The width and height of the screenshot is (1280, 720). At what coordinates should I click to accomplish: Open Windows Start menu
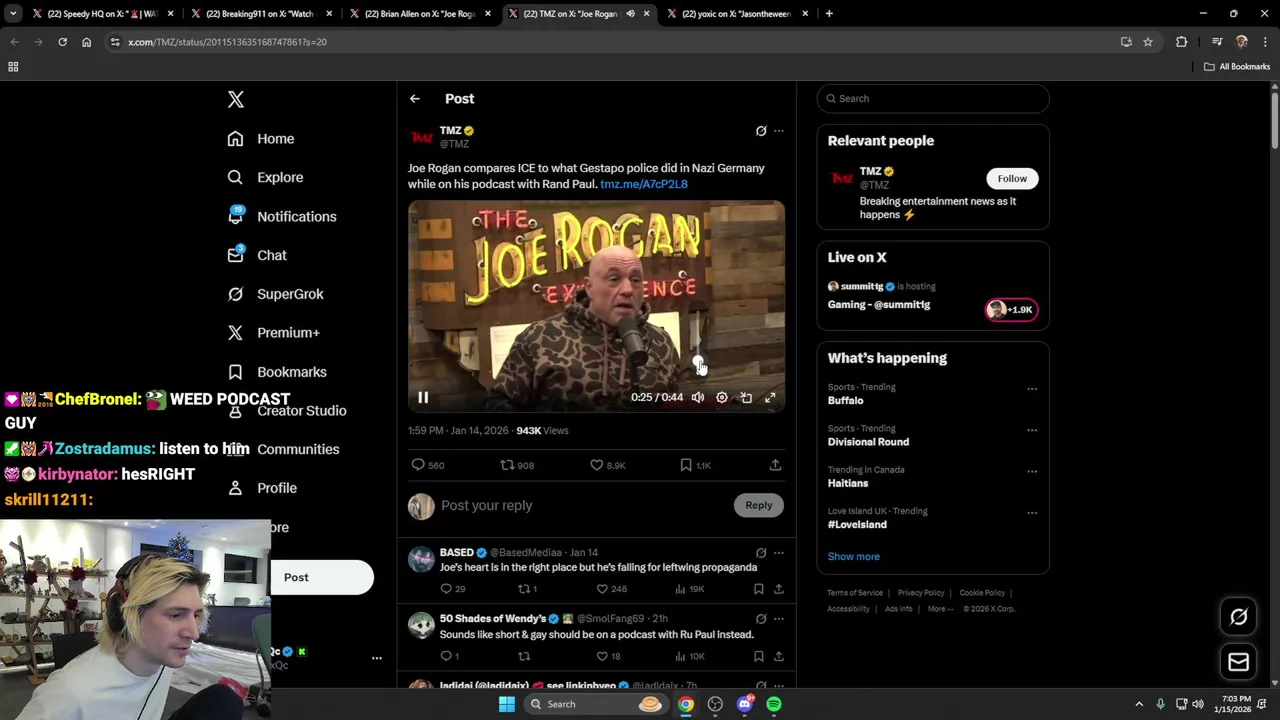point(507,704)
